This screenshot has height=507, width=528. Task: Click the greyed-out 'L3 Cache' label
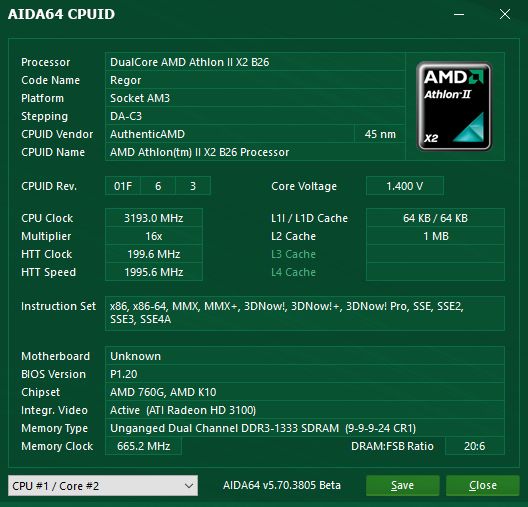click(x=293, y=254)
